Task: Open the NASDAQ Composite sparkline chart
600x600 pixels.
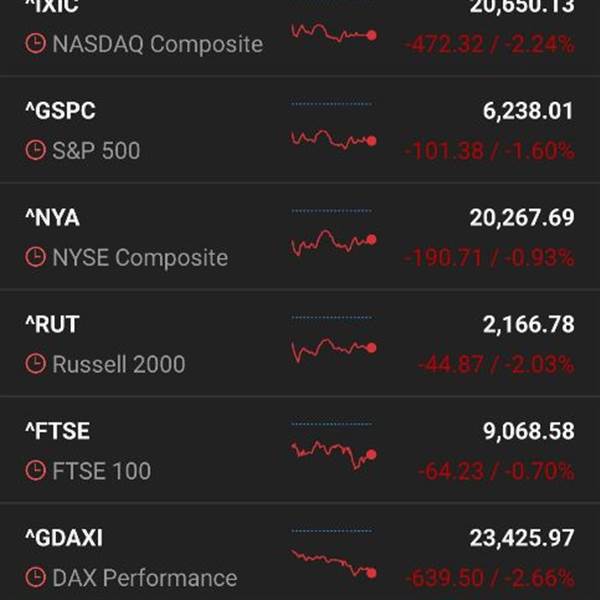Action: [334, 33]
